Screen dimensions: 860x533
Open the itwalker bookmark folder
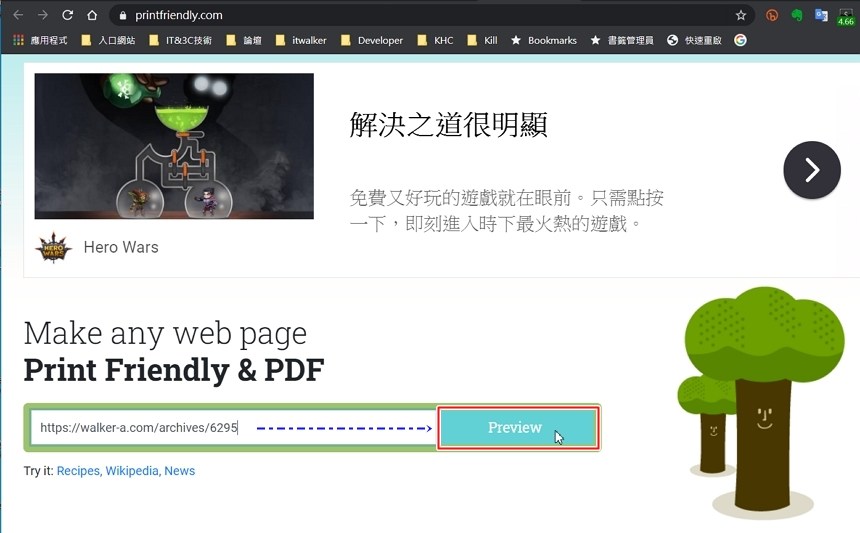301,40
